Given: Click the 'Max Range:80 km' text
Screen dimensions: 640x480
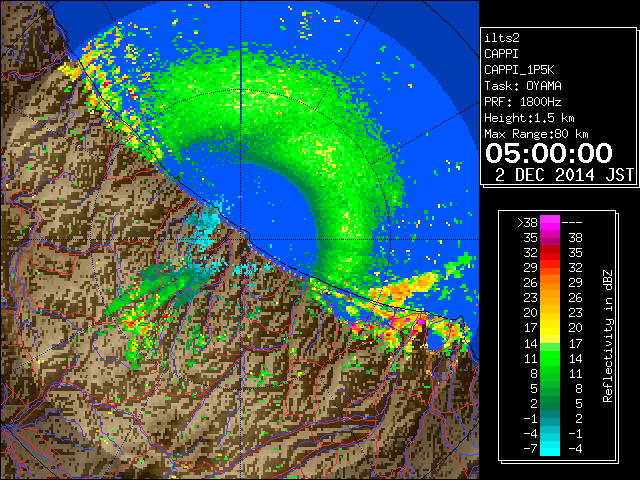Looking at the screenshot, I should [536, 134].
